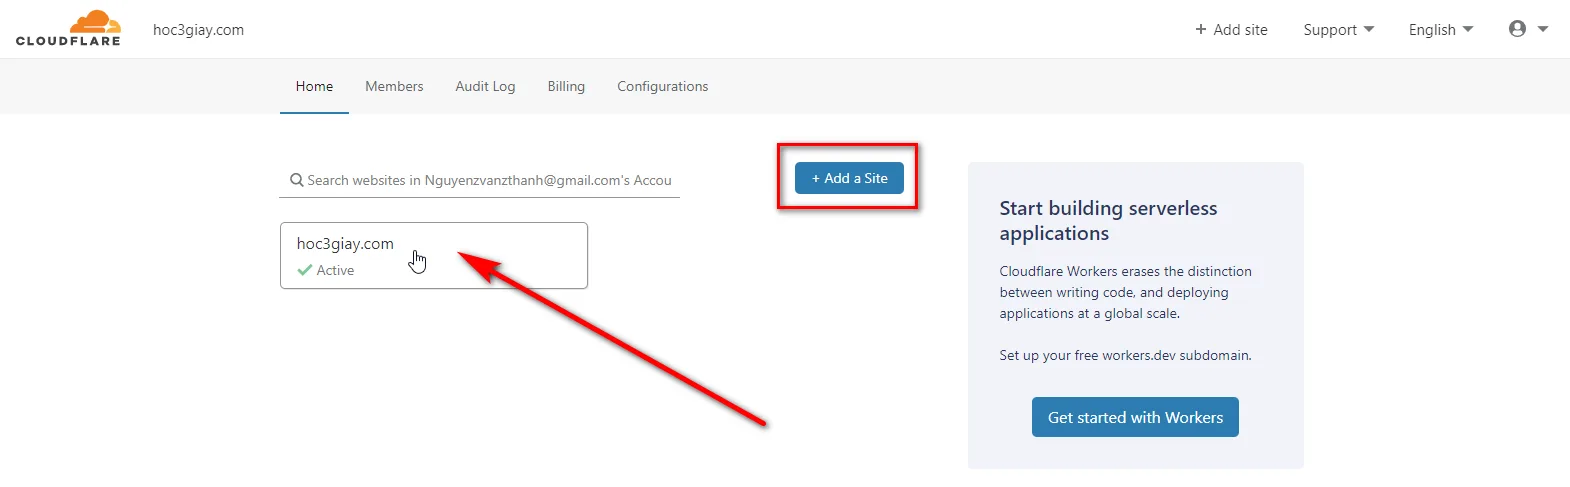
Task: Click the Cloudflare logo
Action: [68, 28]
